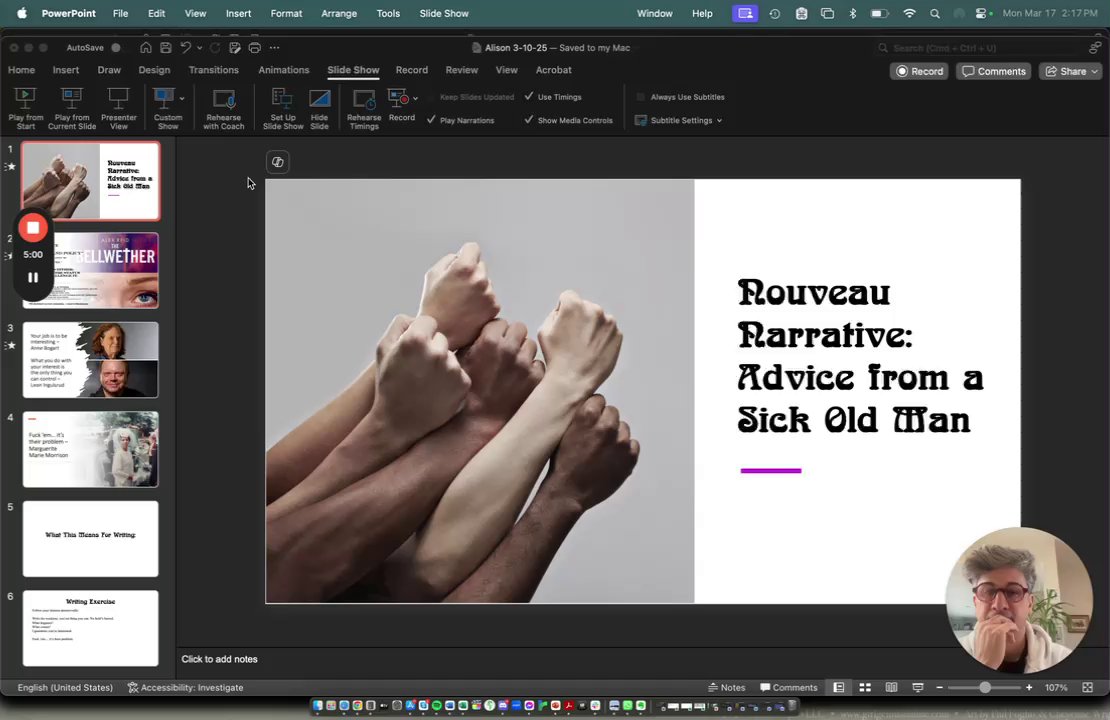Click the Hide Slide icon
The width and height of the screenshot is (1110, 720).
click(x=319, y=99)
